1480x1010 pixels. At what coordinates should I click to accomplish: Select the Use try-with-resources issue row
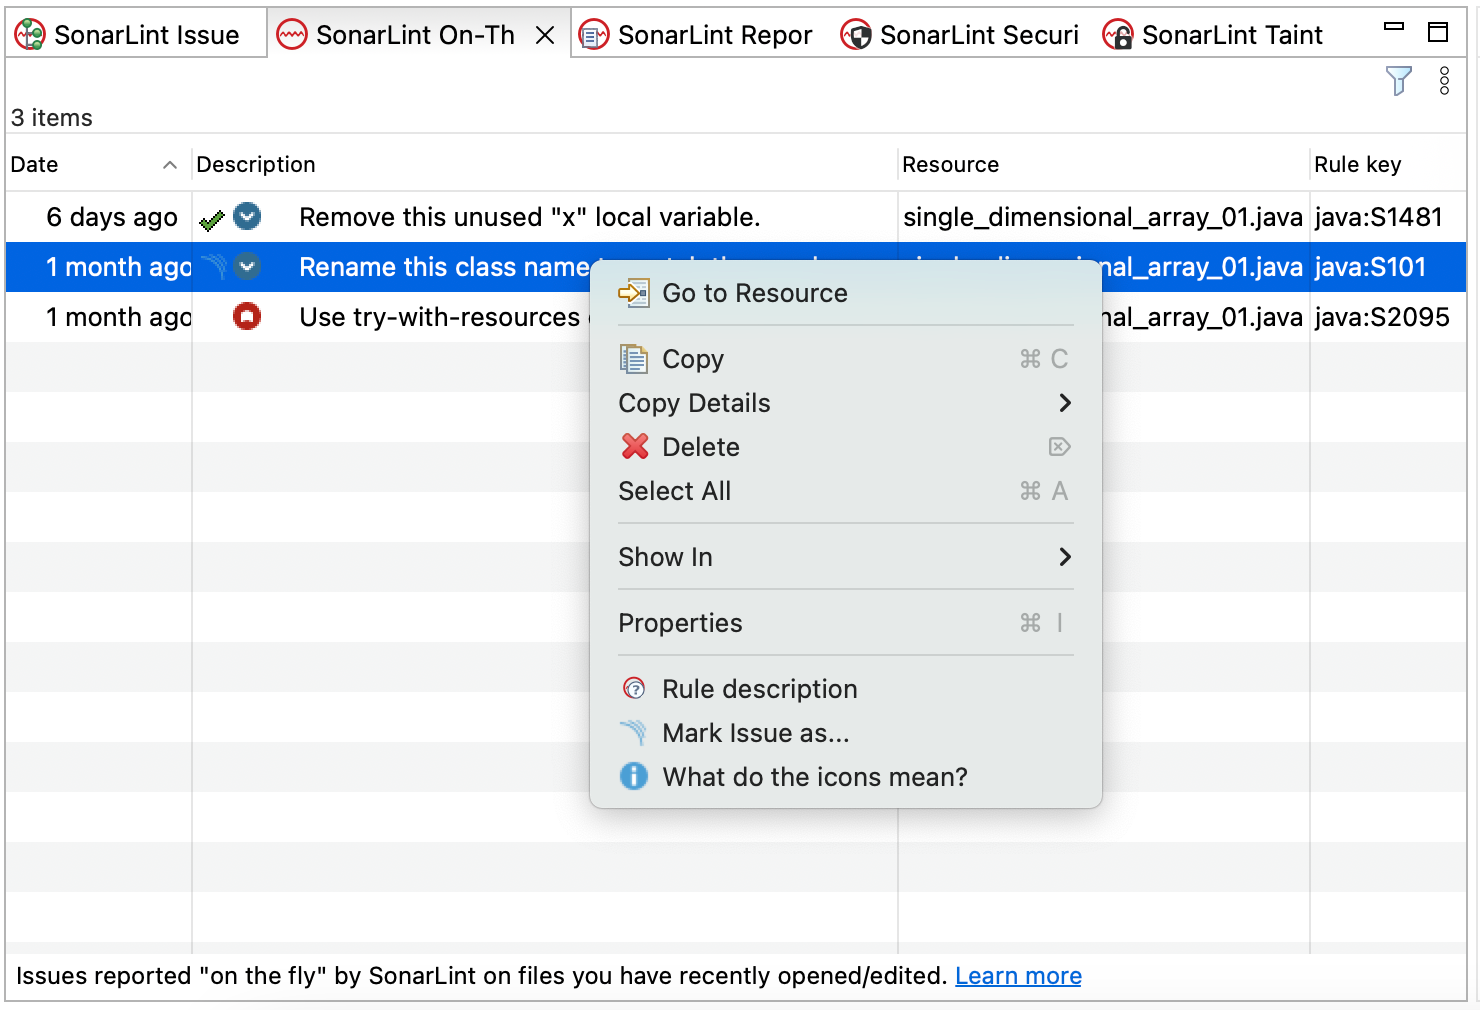[736, 317]
